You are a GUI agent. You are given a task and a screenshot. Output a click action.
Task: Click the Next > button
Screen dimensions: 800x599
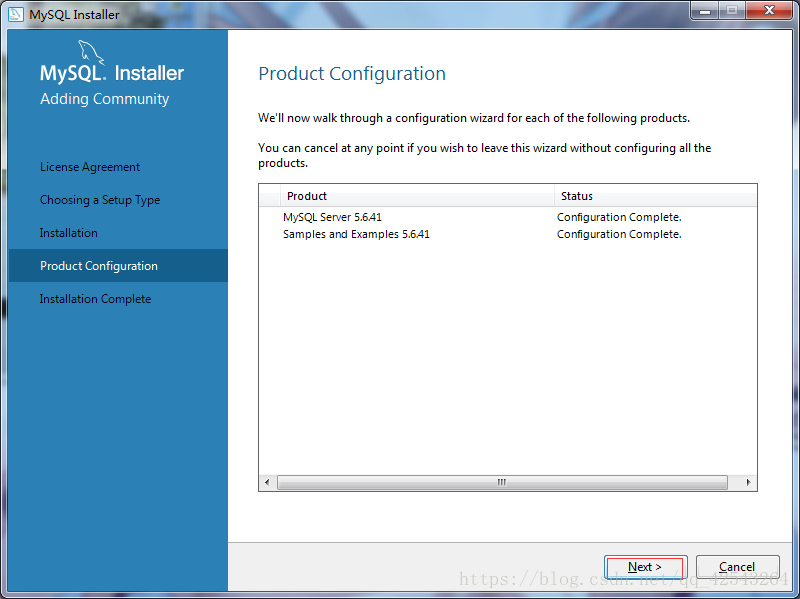point(645,566)
